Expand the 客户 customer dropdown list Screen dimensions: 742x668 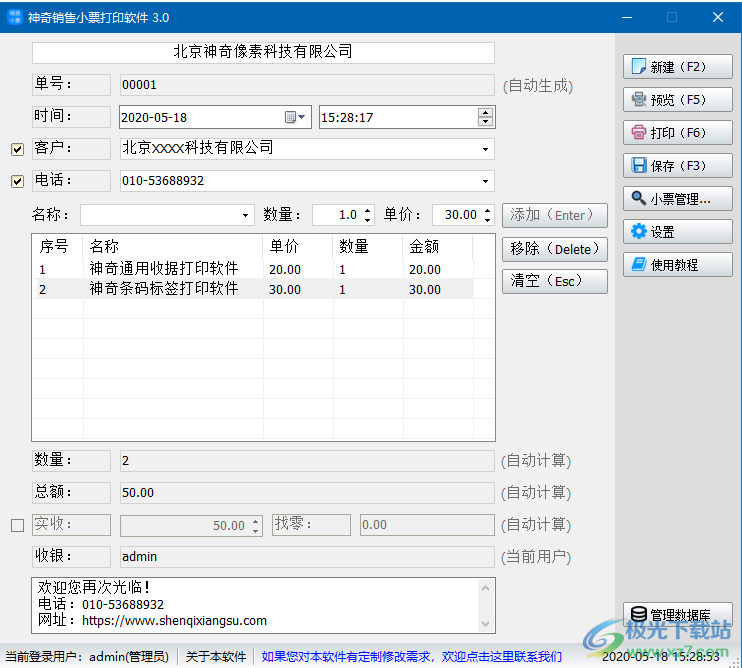[485, 149]
